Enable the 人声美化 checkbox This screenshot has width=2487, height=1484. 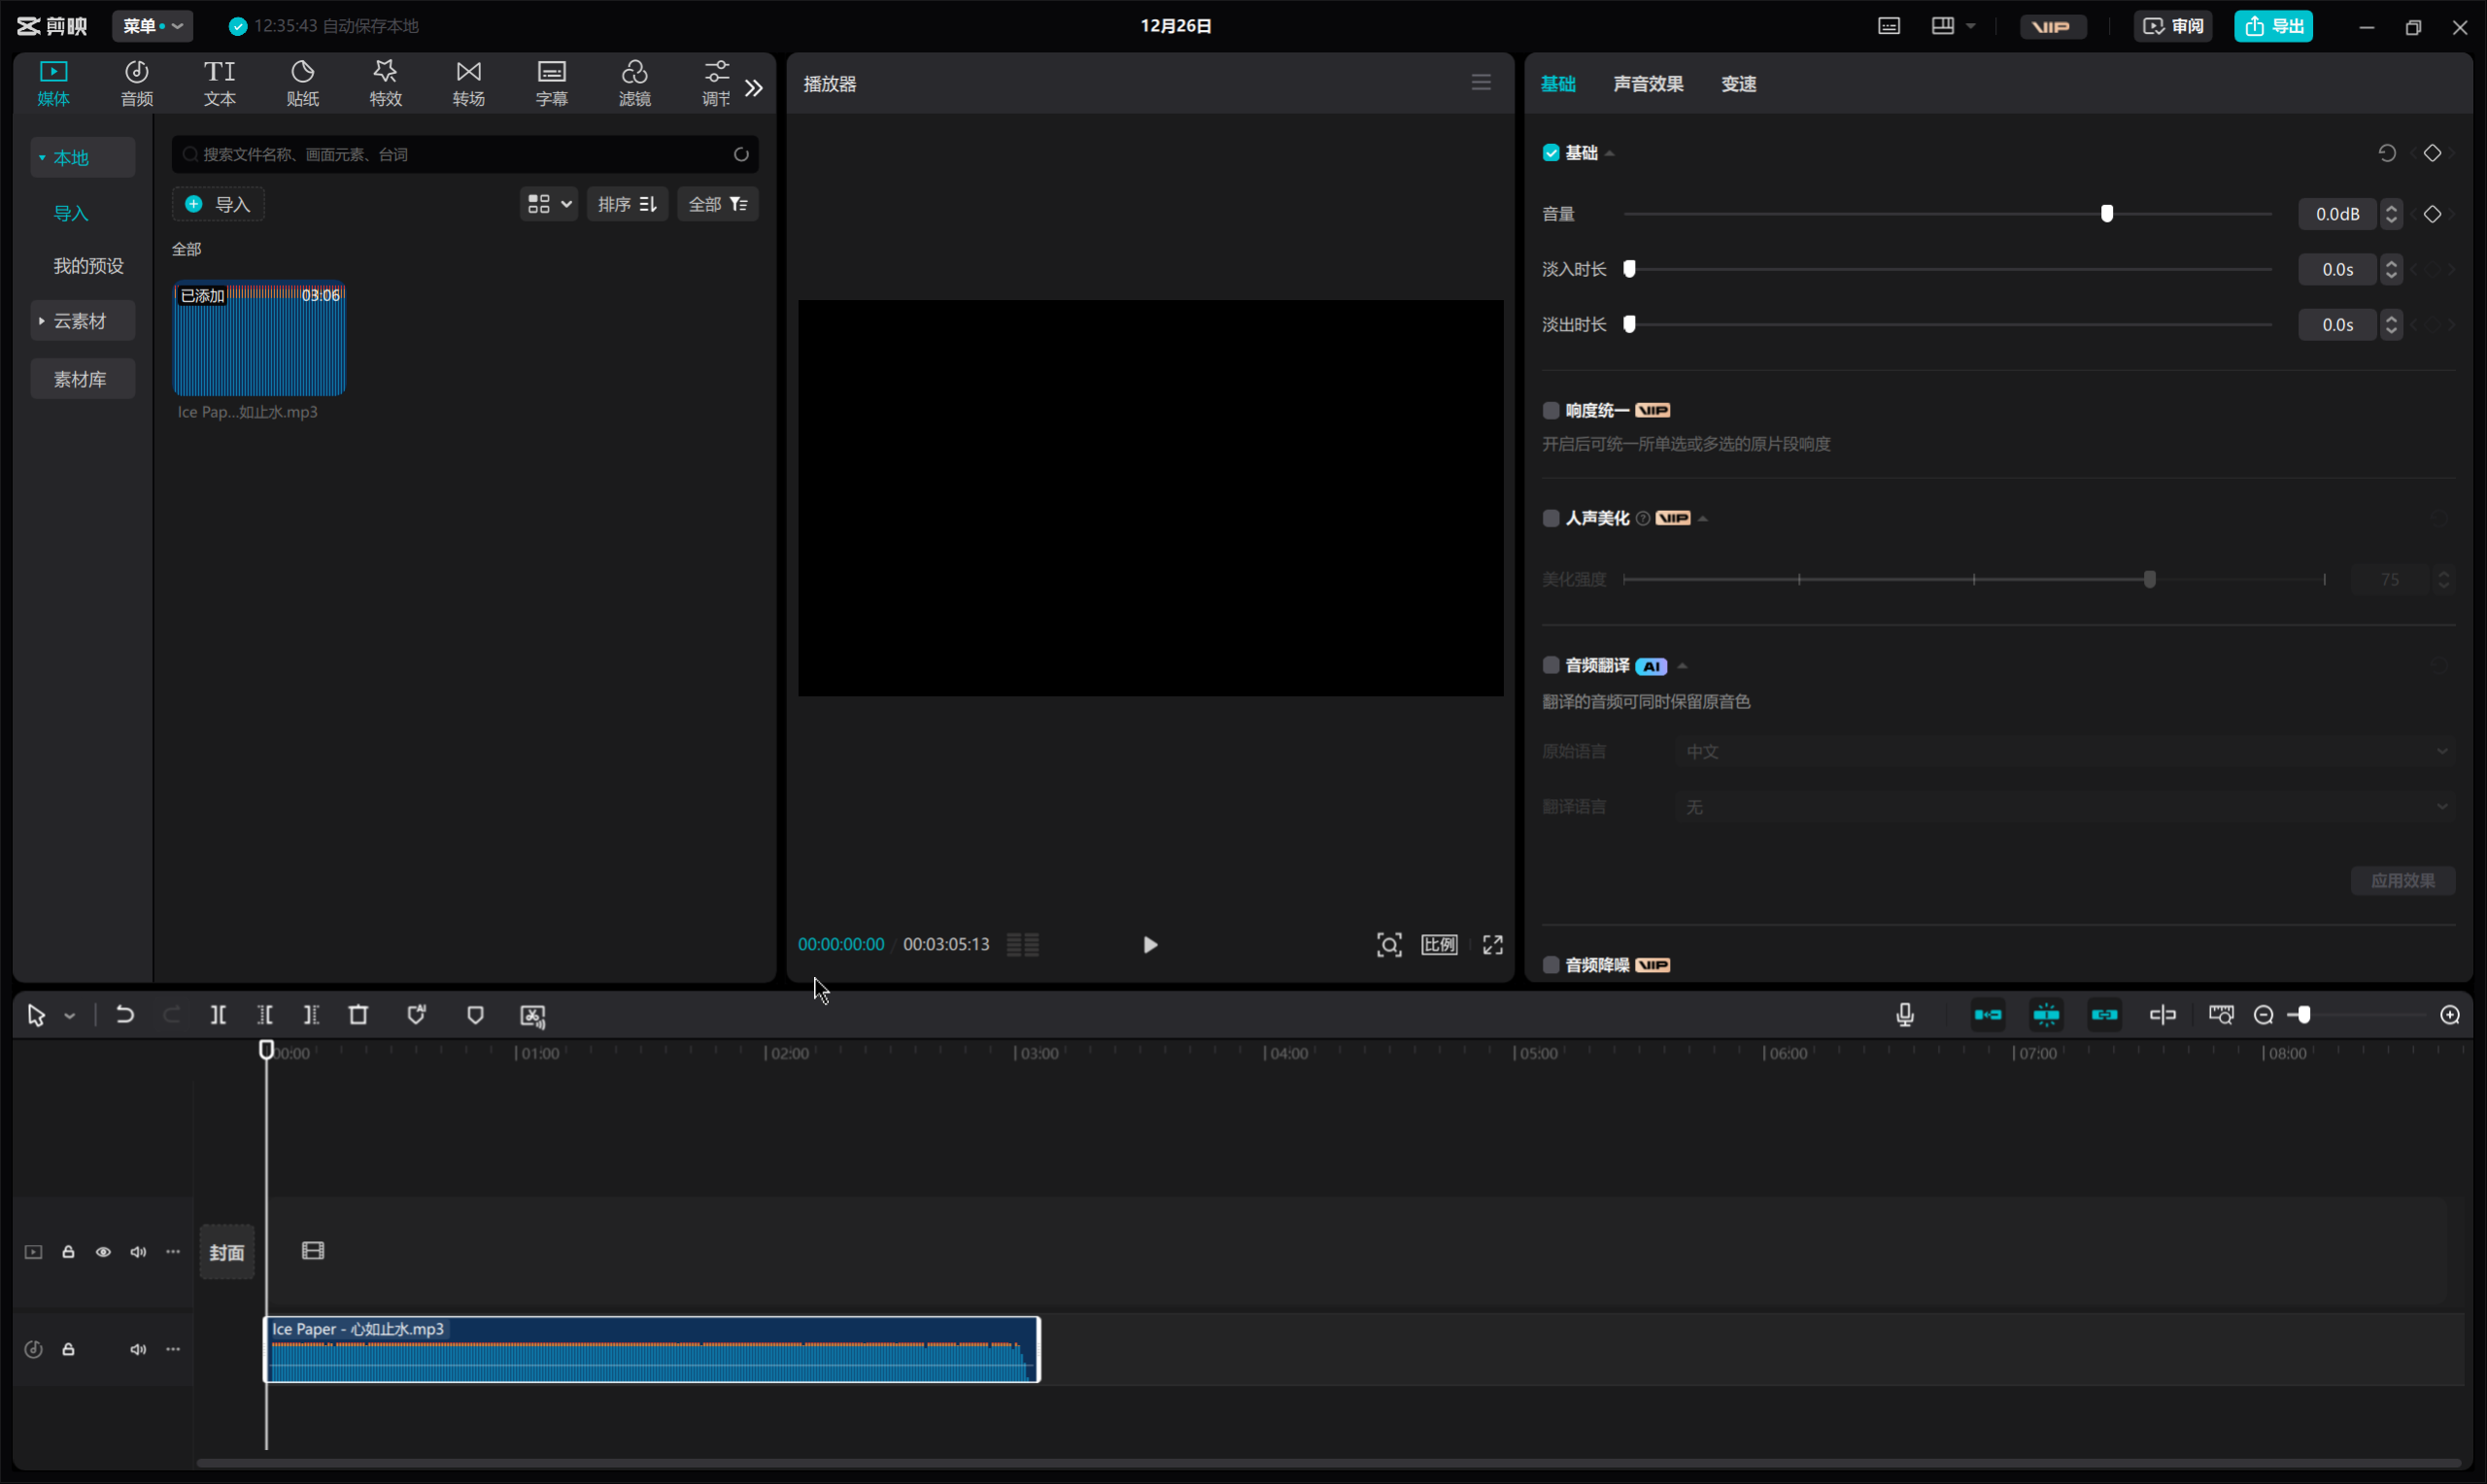pyautogui.click(x=1551, y=518)
